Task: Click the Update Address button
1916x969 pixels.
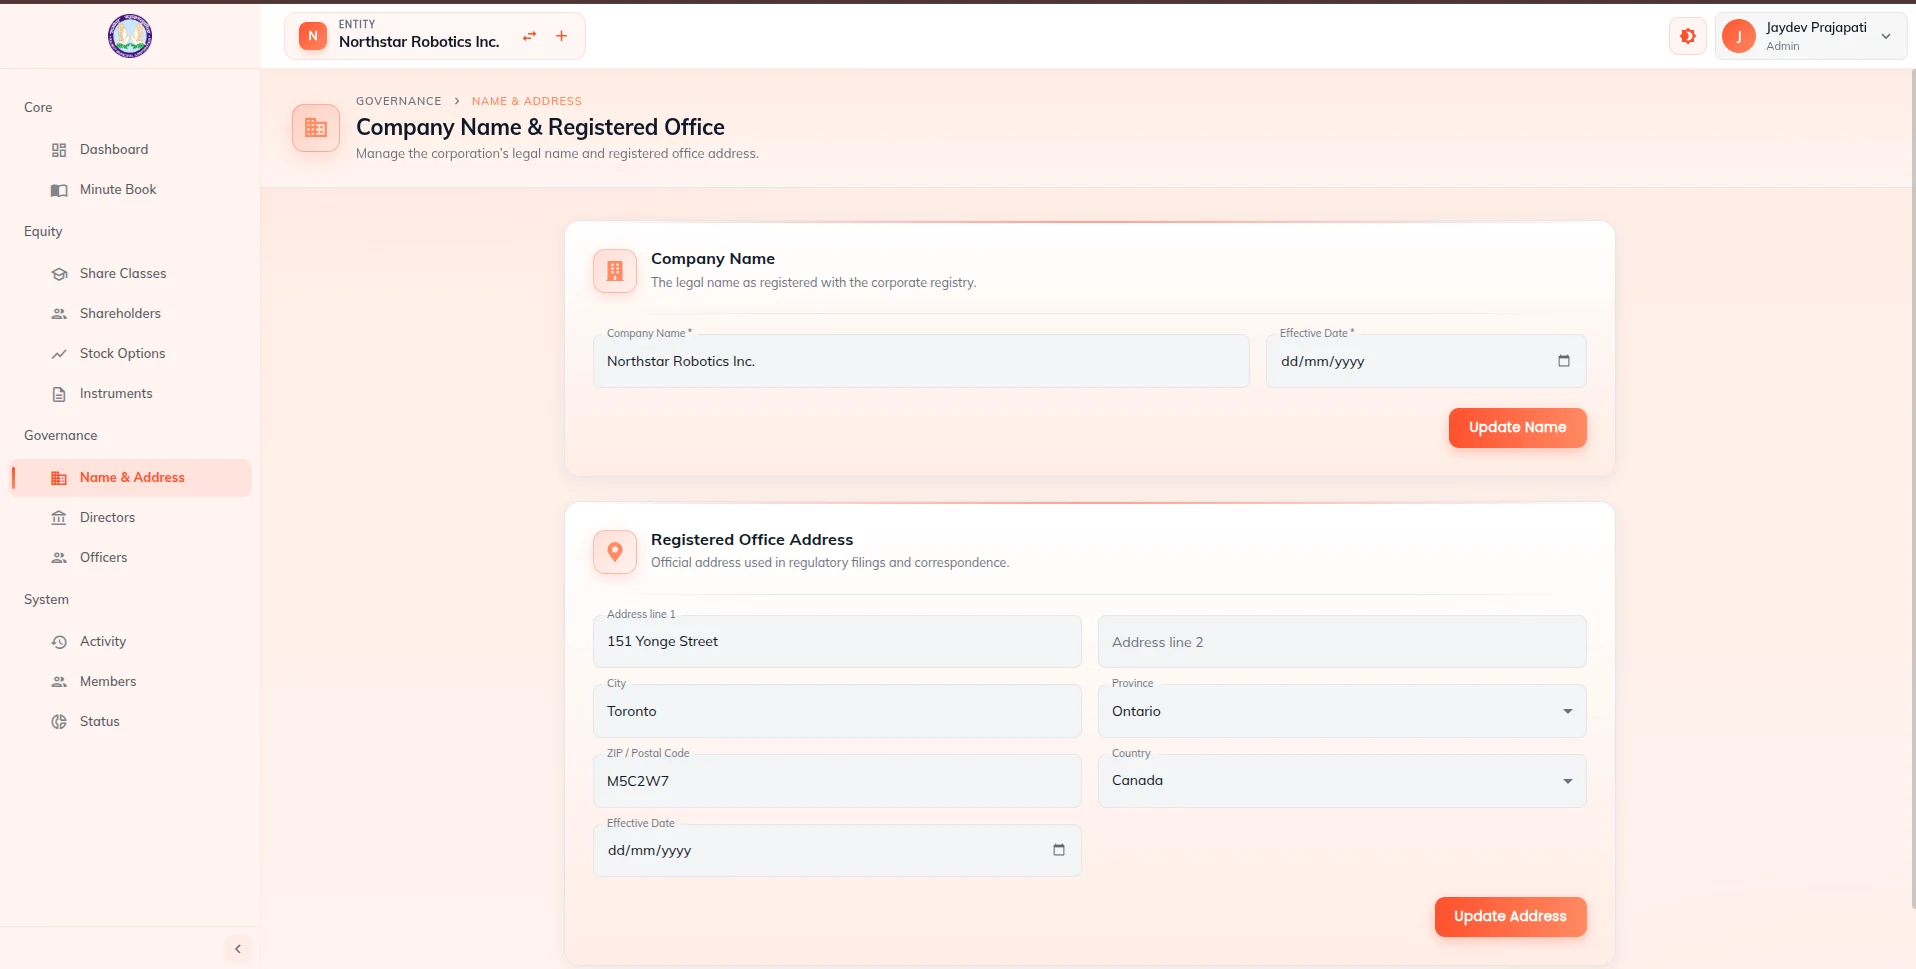Action: (x=1510, y=917)
